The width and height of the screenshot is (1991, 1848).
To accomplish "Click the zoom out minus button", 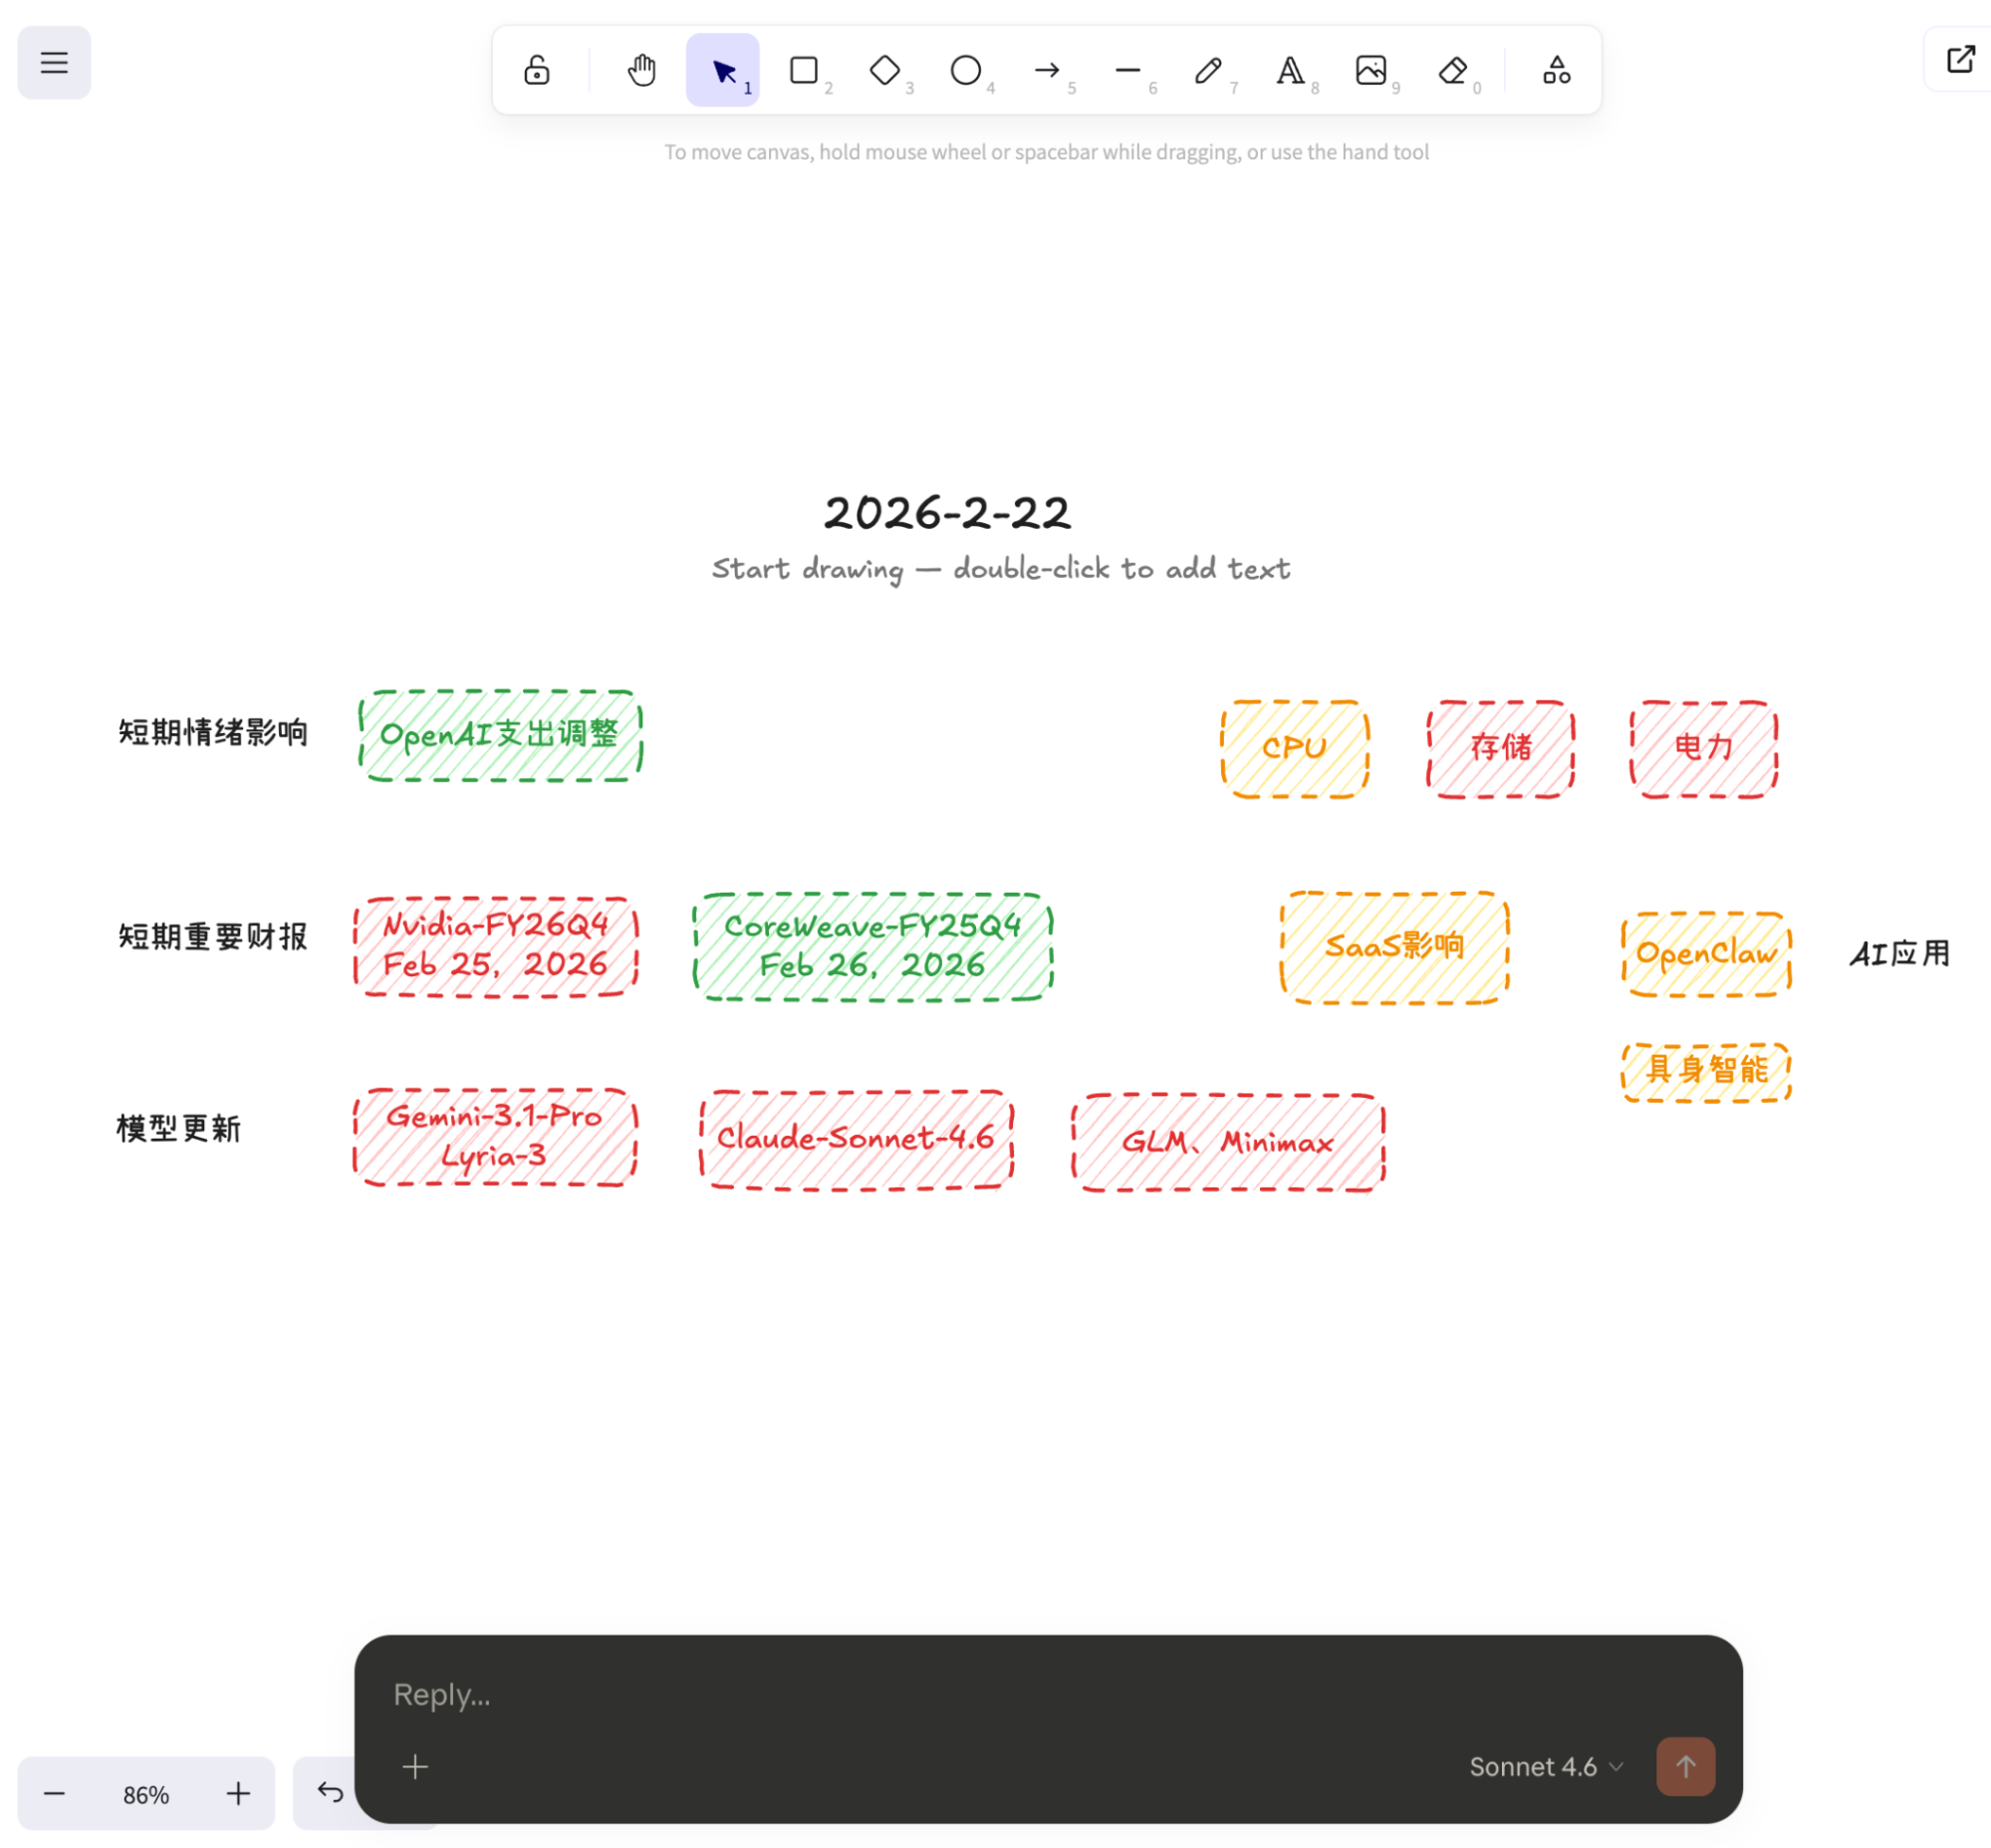I will pos(54,1794).
